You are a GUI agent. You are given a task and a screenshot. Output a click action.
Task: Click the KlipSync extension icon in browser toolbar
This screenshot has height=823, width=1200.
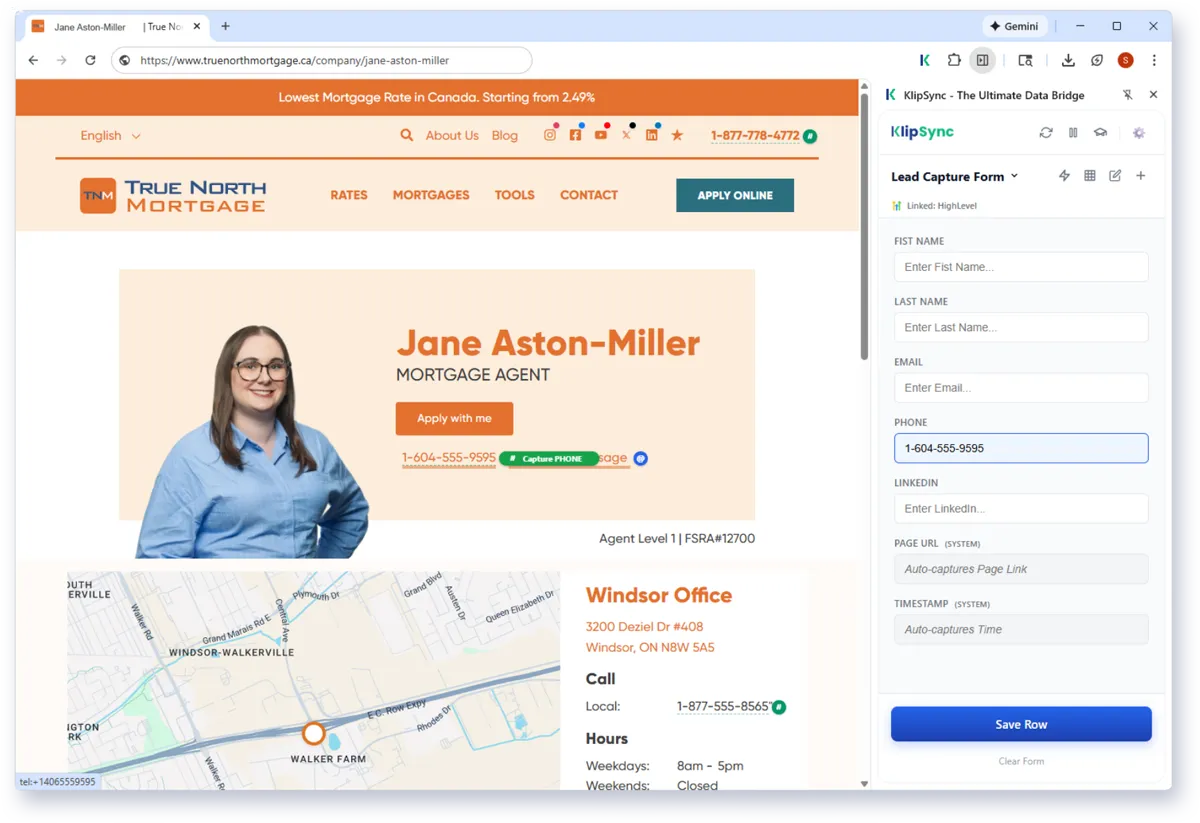924,60
